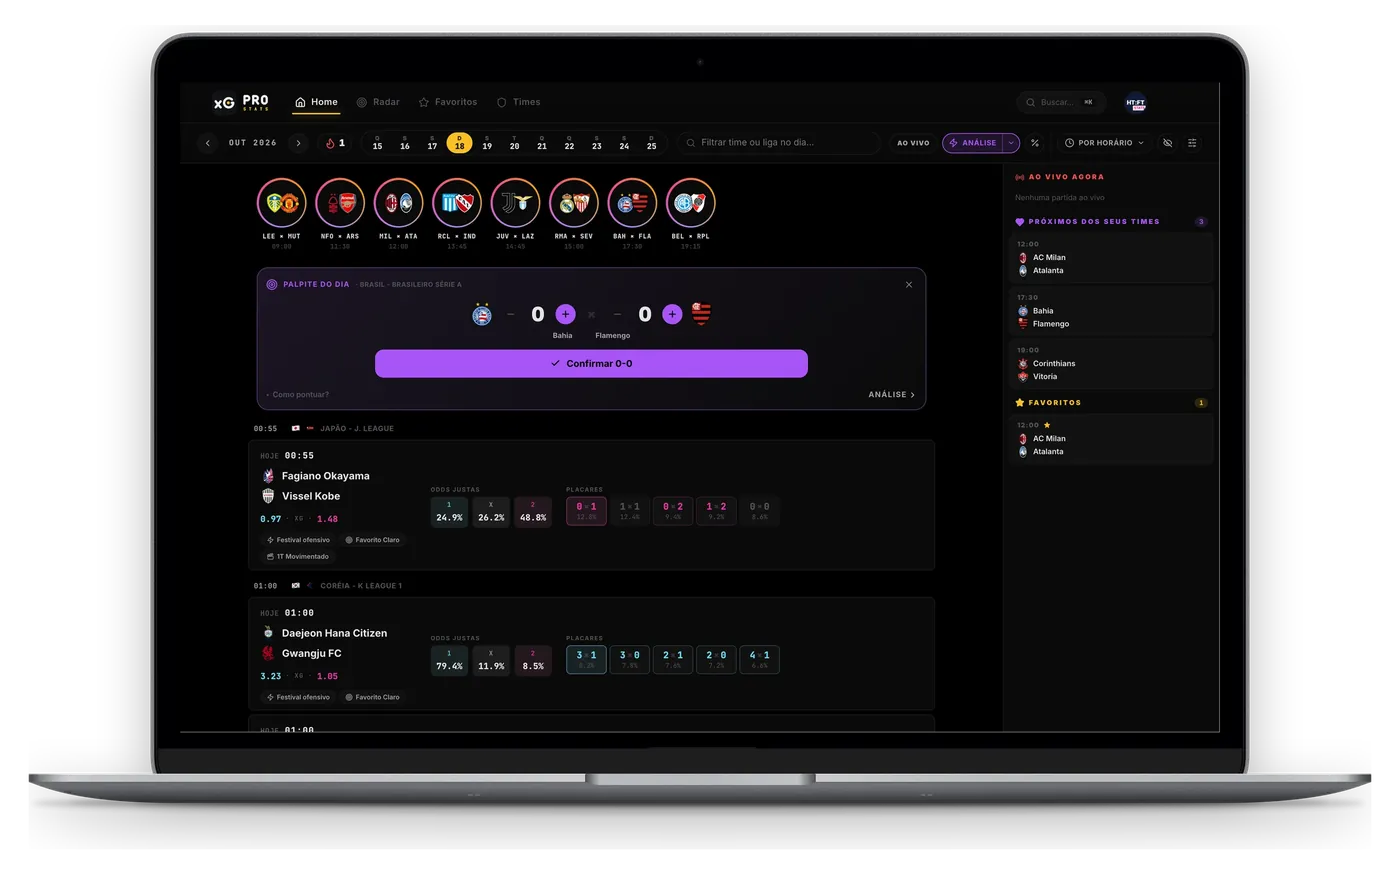Increase Flamengo score with plus button
Image resolution: width=1400 pixels, height=875 pixels.
point(672,314)
